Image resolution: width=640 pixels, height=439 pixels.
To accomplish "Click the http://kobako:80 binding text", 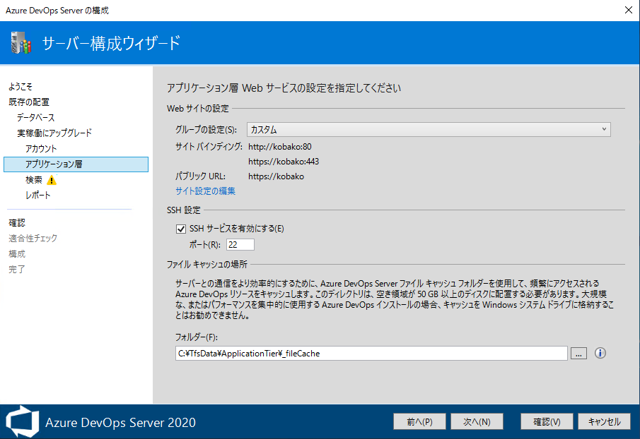I will (x=280, y=146).
